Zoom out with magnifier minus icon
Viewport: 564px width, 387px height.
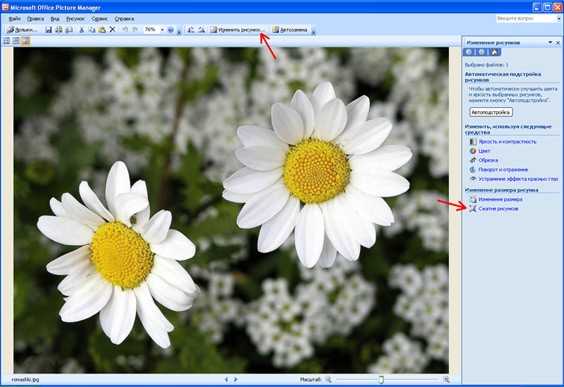328,379
